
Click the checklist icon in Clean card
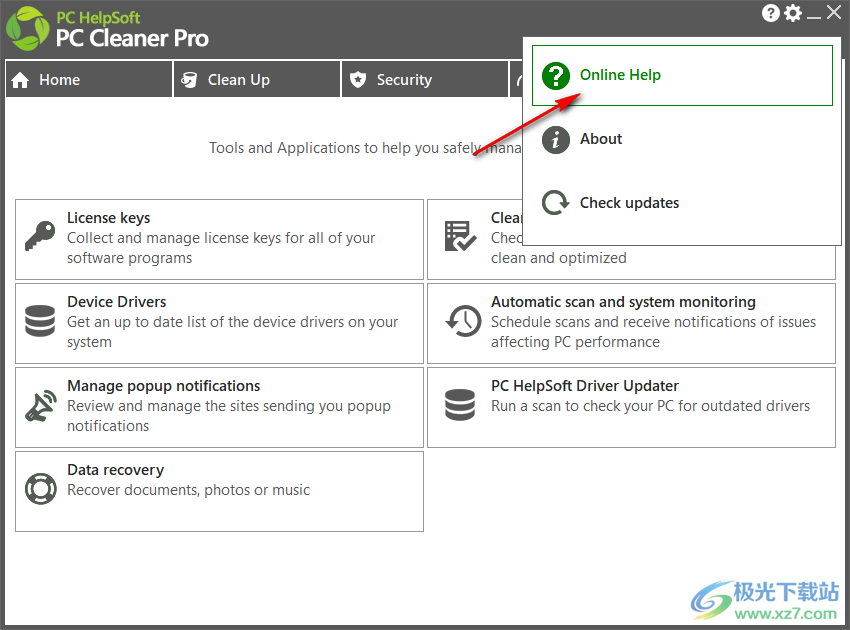(x=460, y=236)
